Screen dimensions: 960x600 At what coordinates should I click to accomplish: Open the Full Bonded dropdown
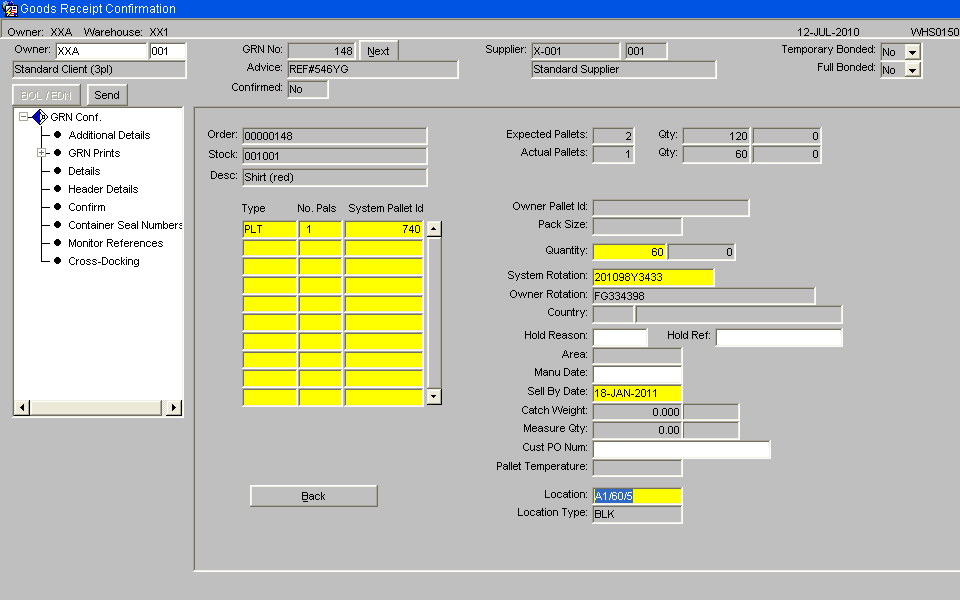(912, 70)
